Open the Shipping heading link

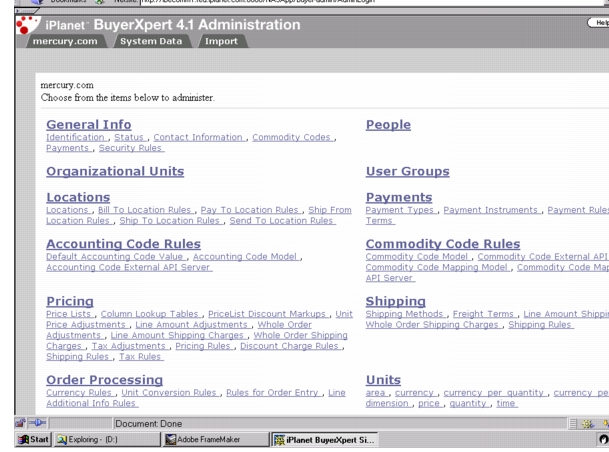(x=395, y=301)
